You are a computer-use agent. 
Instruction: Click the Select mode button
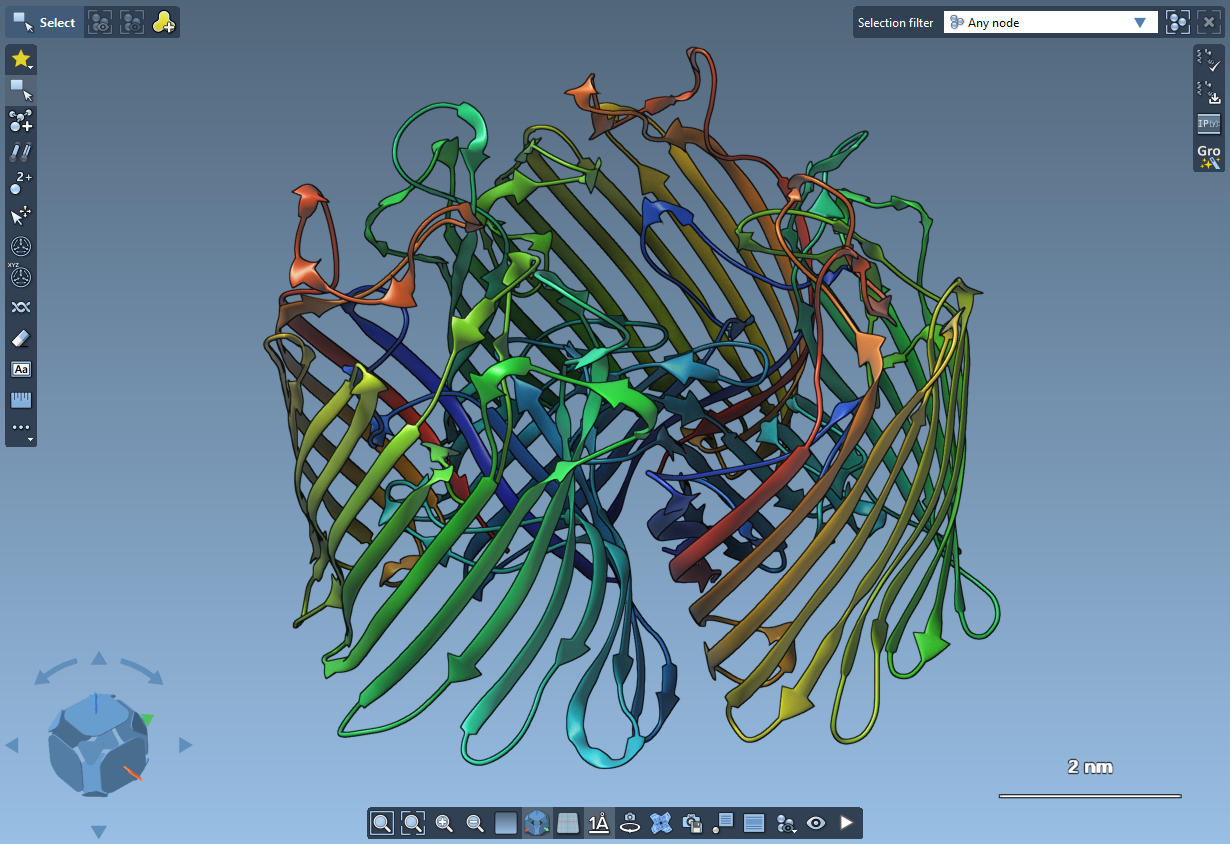[x=45, y=22]
